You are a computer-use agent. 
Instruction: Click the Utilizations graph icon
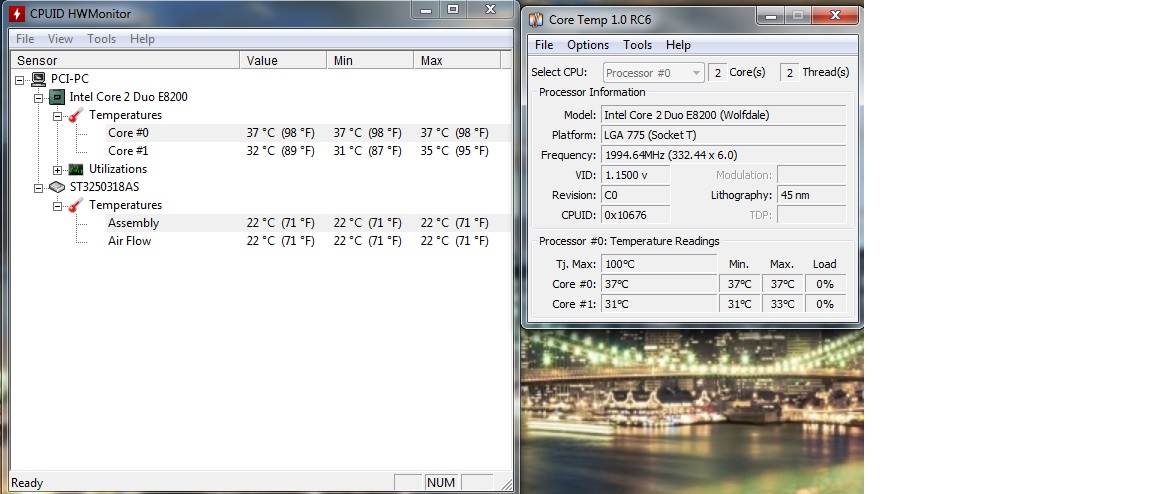click(x=76, y=169)
